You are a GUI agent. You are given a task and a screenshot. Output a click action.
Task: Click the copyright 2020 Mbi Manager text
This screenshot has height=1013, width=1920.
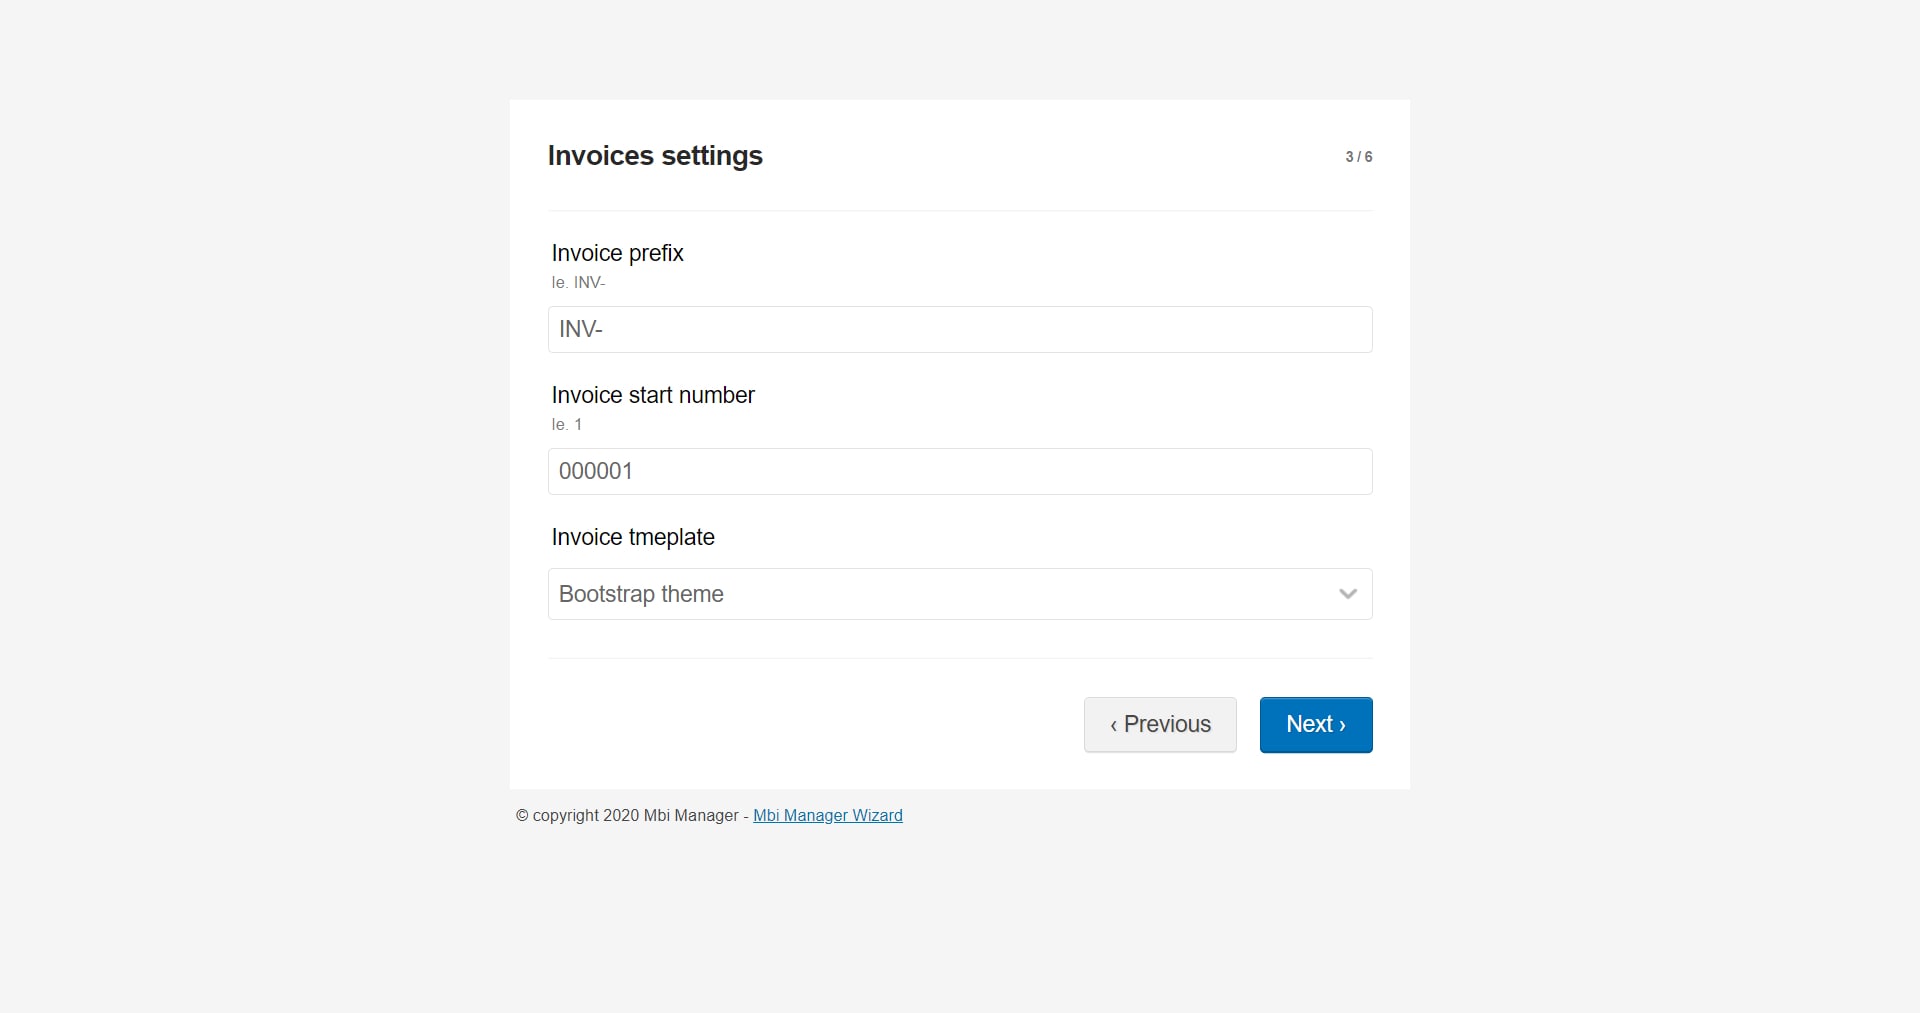(627, 815)
